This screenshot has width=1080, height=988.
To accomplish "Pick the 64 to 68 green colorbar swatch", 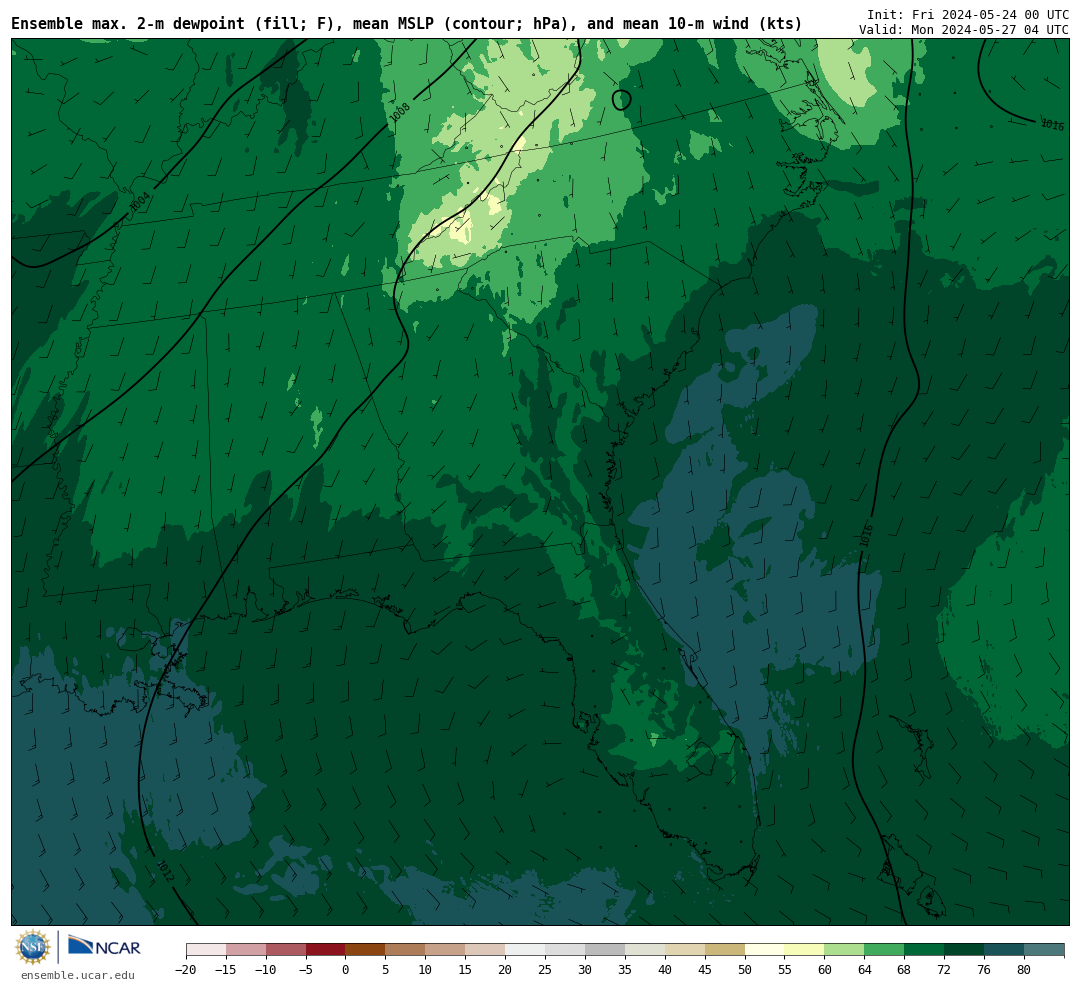I will [885, 950].
